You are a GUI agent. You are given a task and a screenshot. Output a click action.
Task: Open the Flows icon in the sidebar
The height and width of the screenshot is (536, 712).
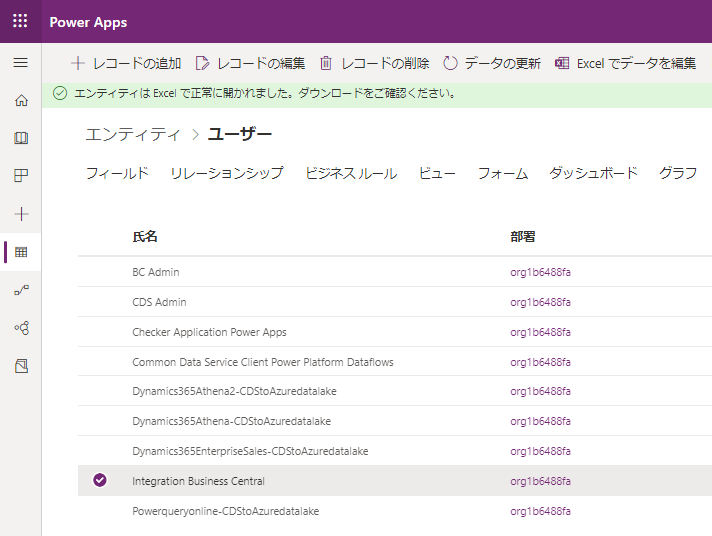coord(21,290)
